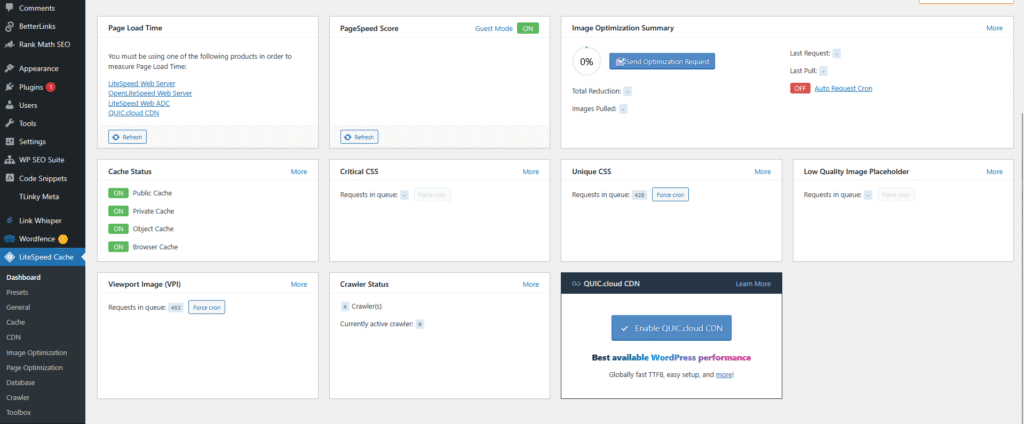Click Force cron in Low Quality Placeholder
This screenshot has height=424, width=1024.
896,195
